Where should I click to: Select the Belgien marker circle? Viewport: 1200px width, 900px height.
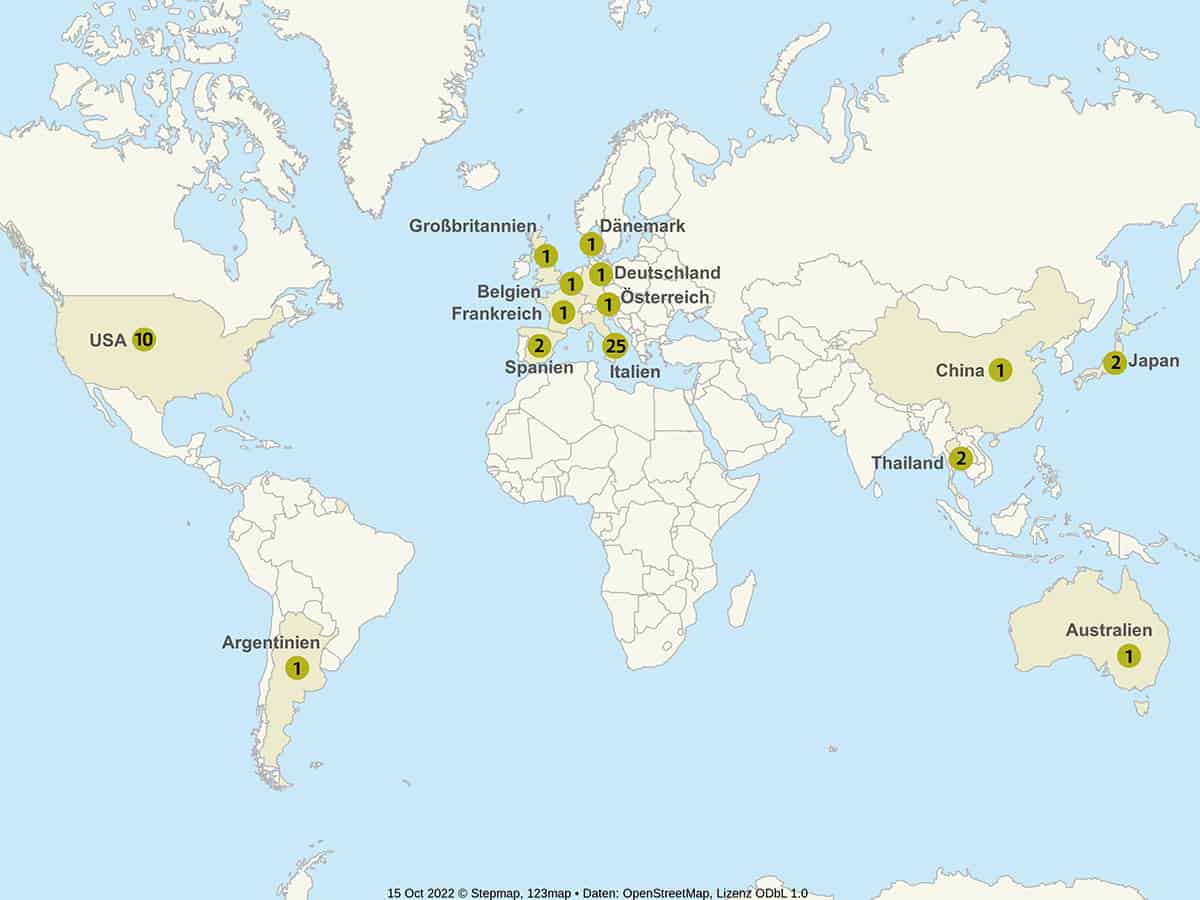tap(570, 284)
